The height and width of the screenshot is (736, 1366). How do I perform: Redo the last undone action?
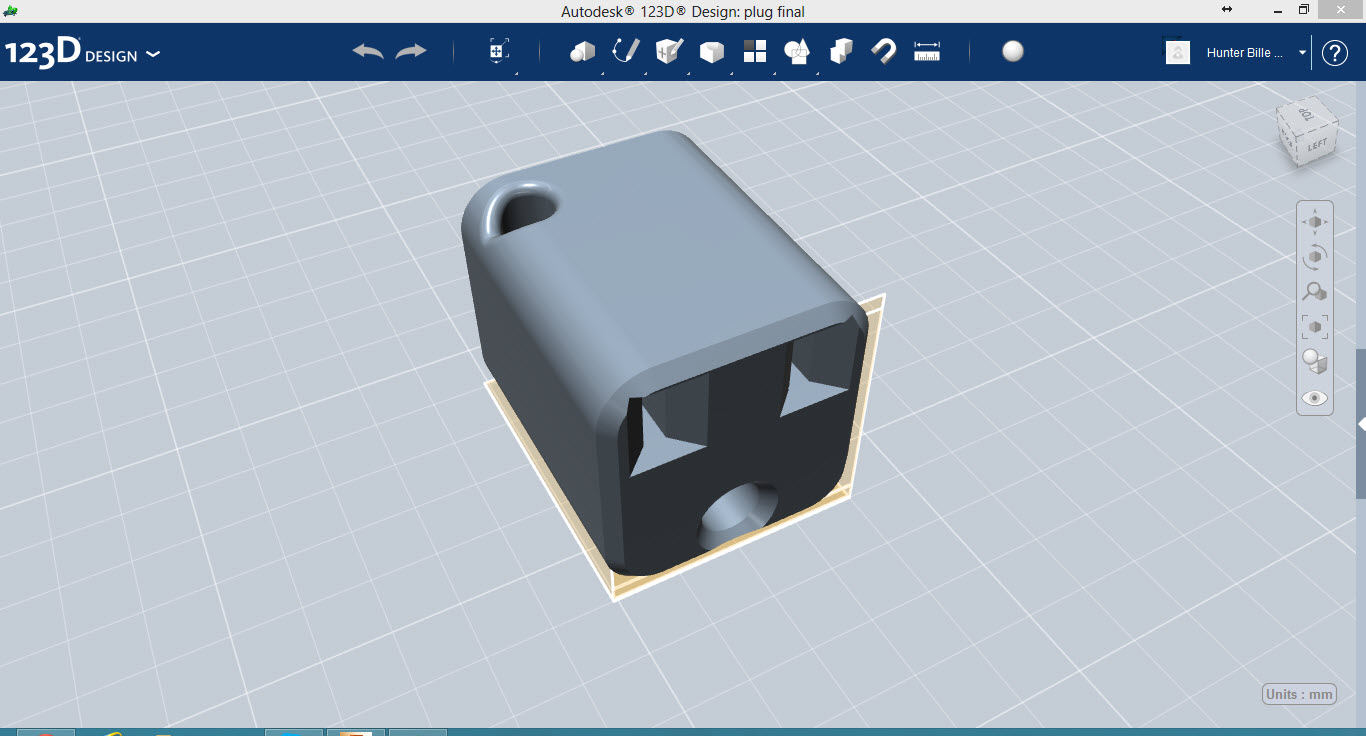pyautogui.click(x=410, y=51)
